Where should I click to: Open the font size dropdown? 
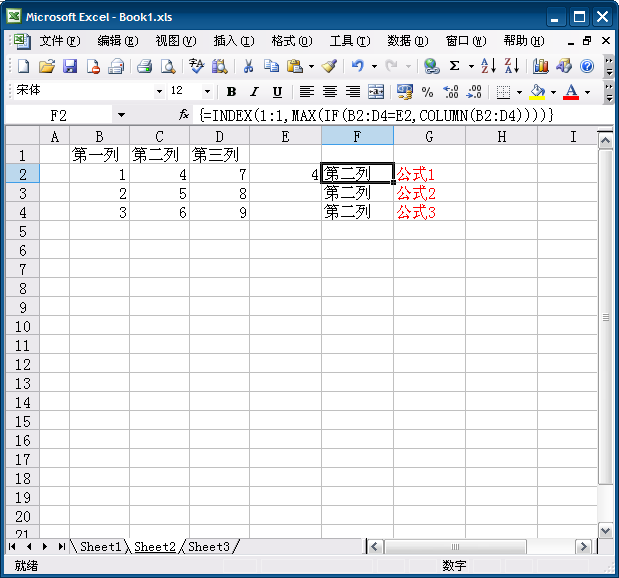pyautogui.click(x=207, y=92)
